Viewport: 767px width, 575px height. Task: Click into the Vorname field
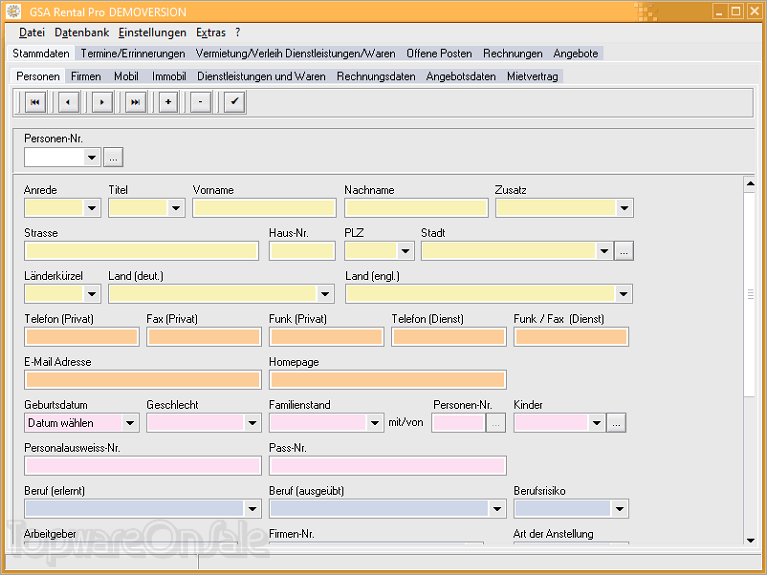264,208
